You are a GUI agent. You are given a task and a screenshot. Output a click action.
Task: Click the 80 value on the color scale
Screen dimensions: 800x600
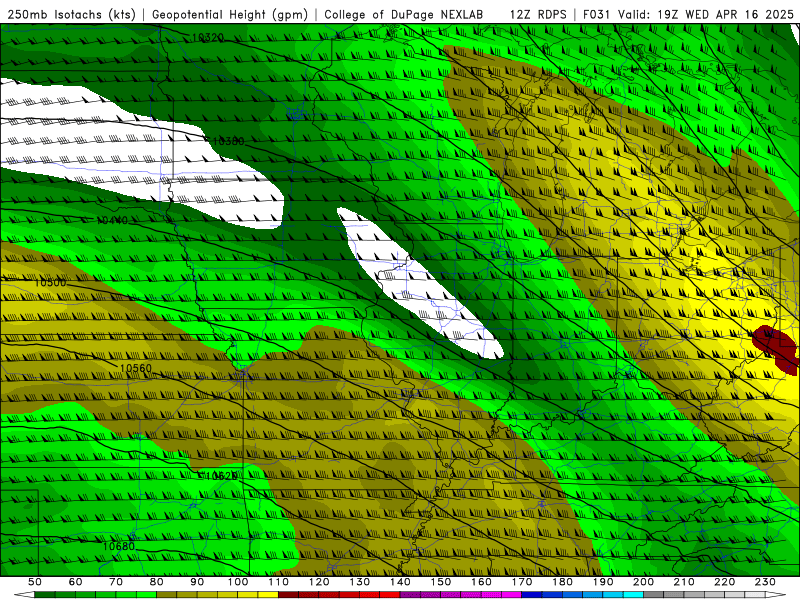(x=157, y=582)
